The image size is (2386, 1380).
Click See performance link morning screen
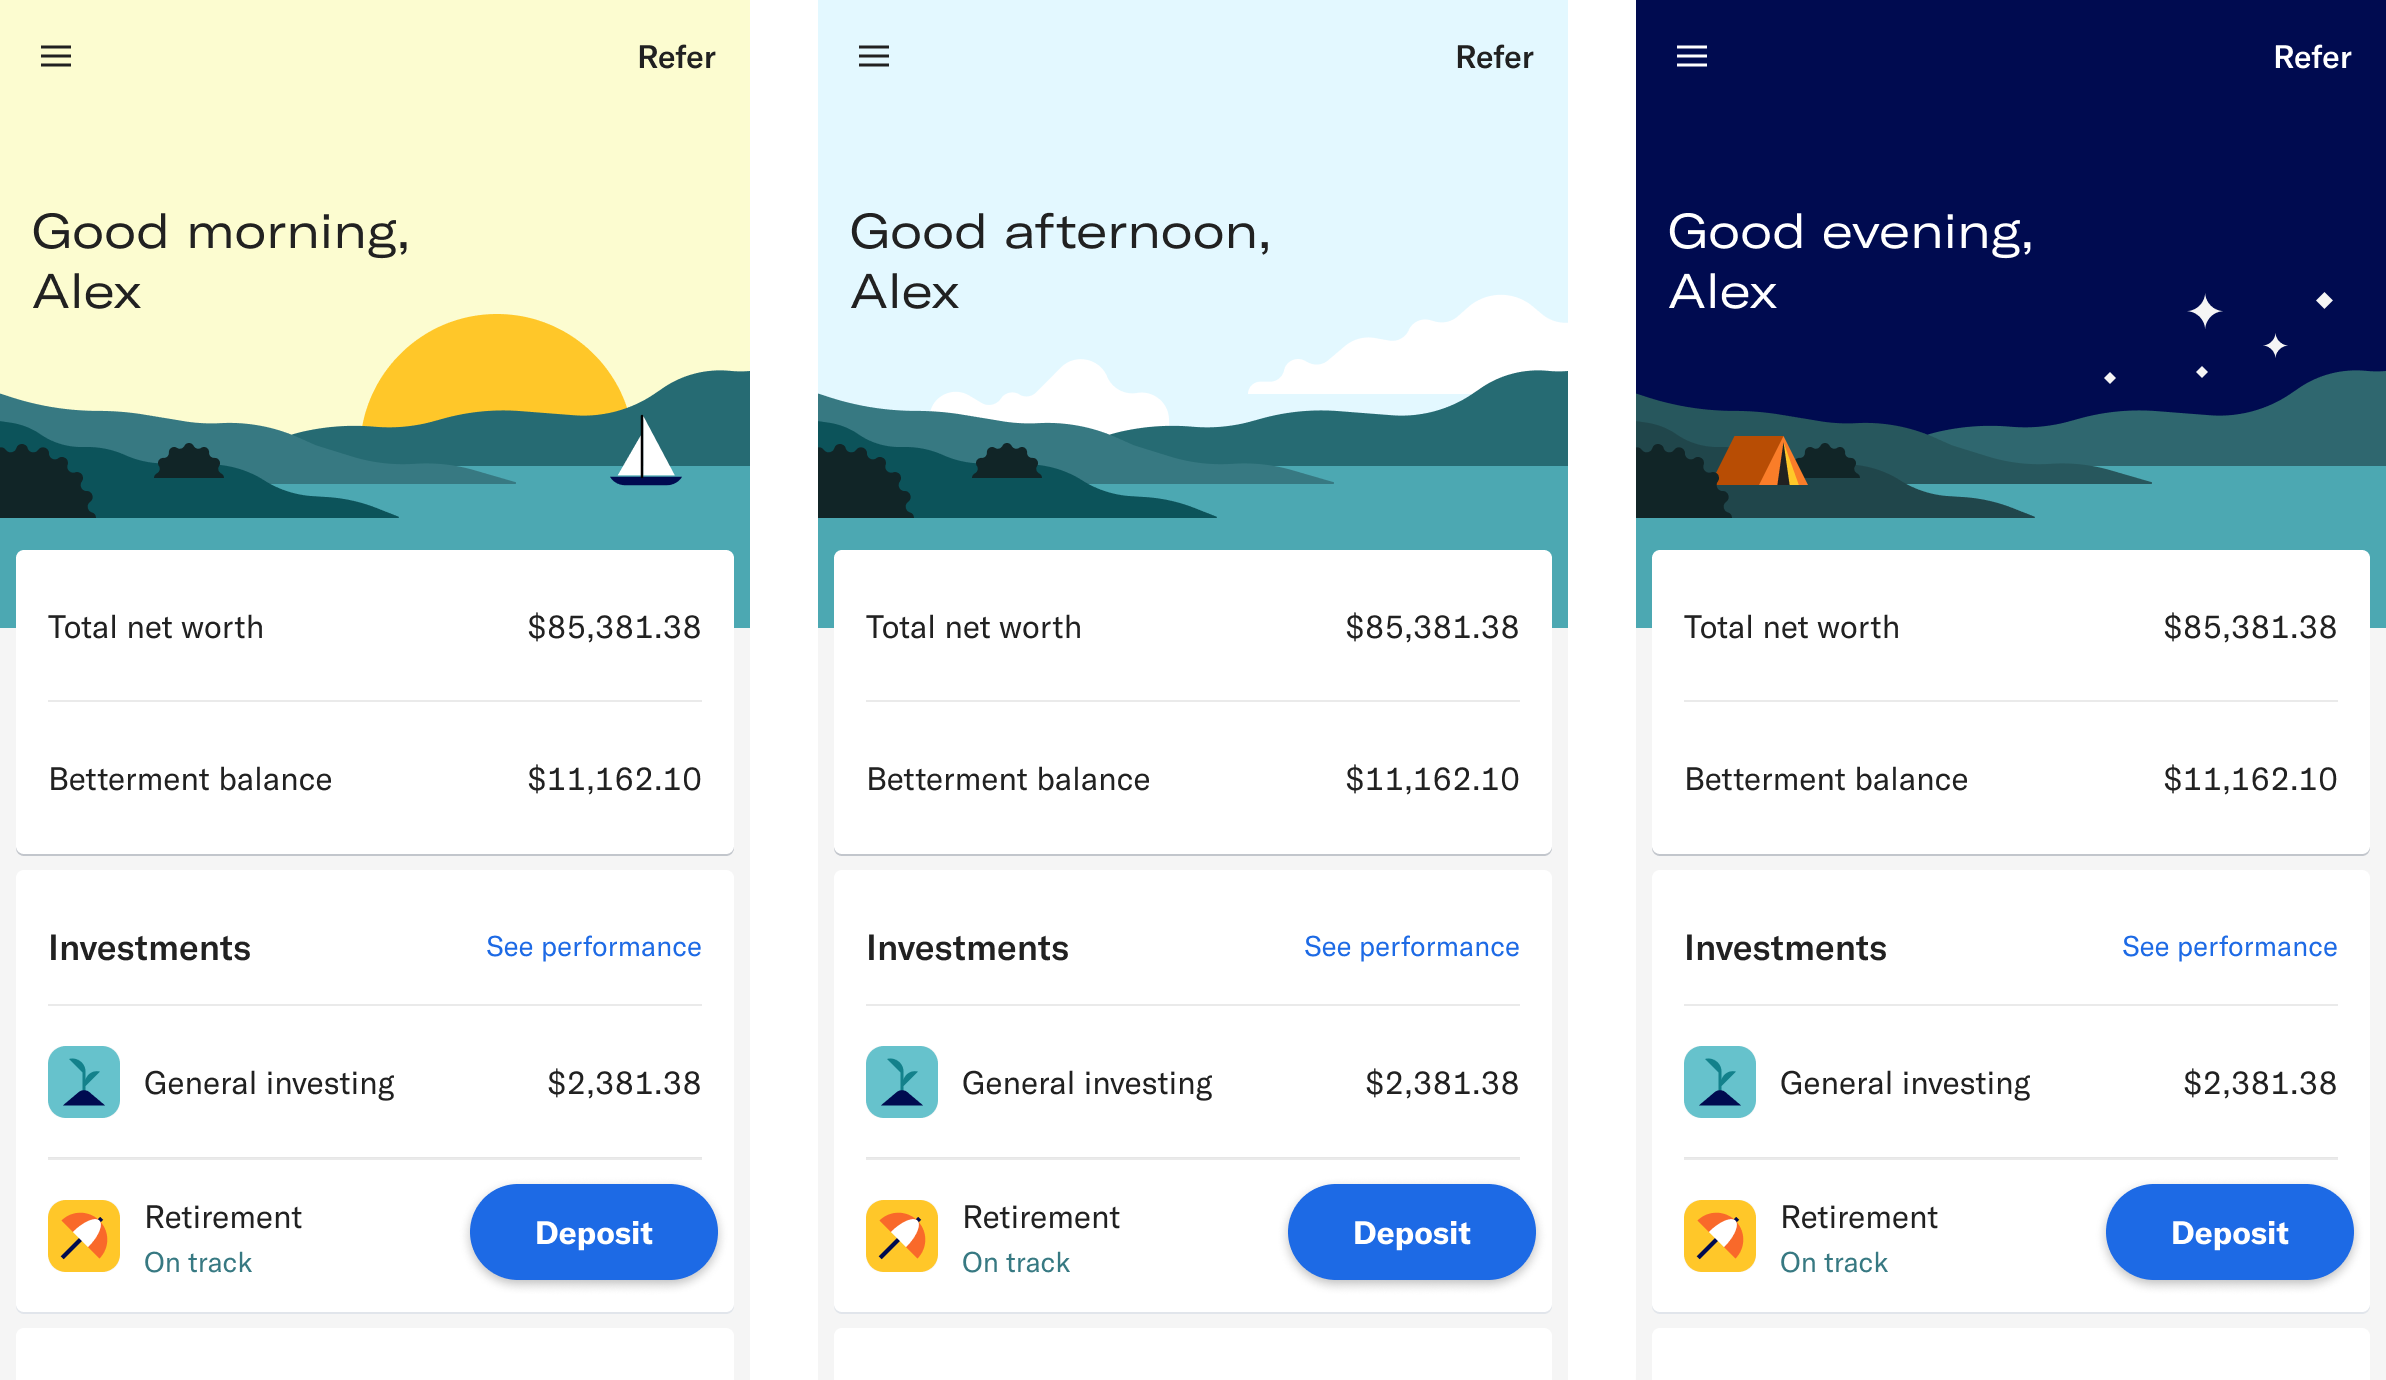pyautogui.click(x=593, y=945)
